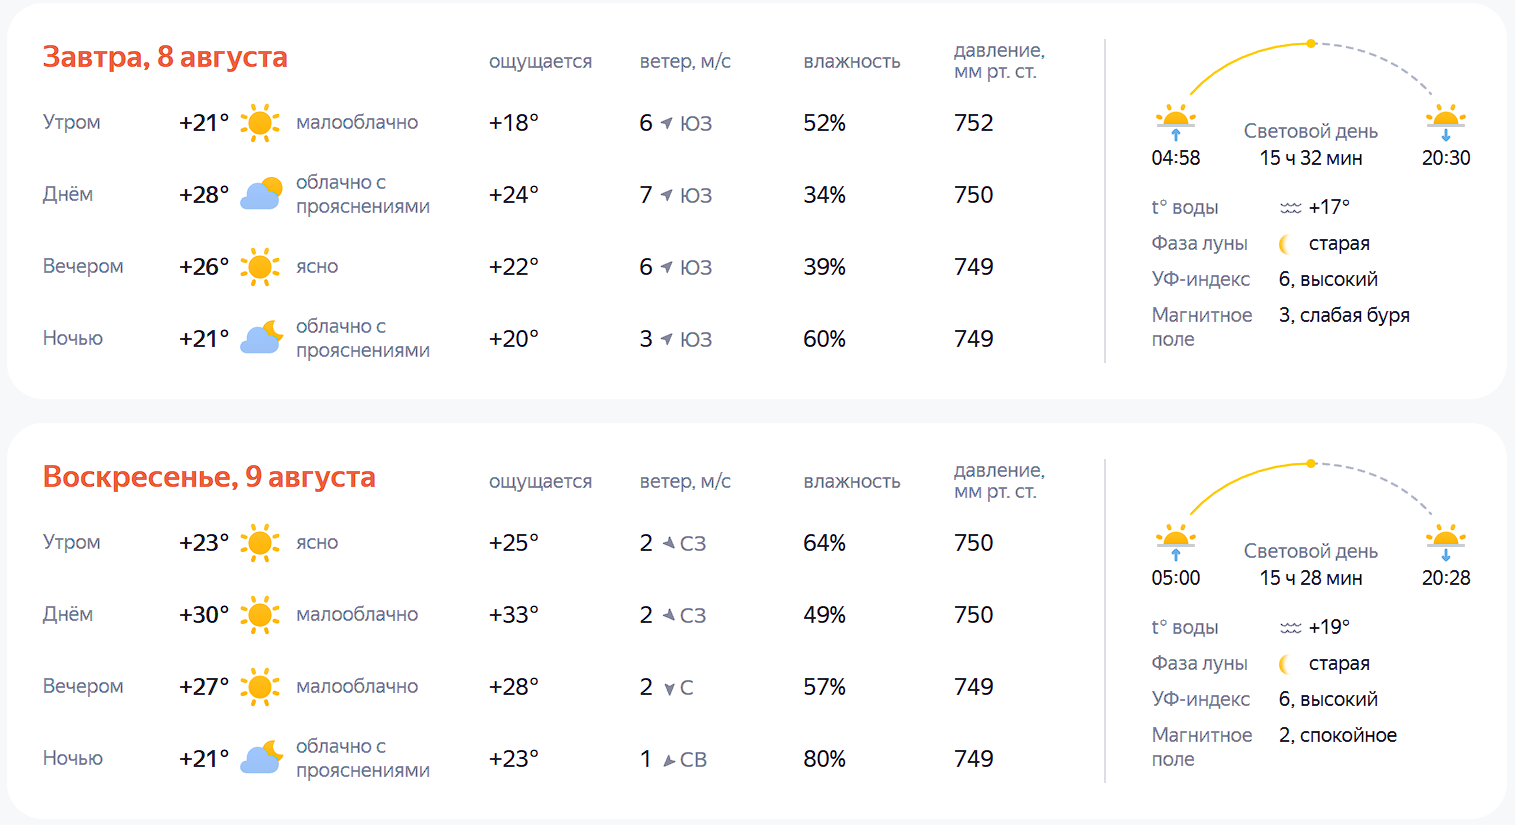Click the sun arc peak for August 8
Viewport: 1515px width, 825px height.
click(x=1311, y=43)
